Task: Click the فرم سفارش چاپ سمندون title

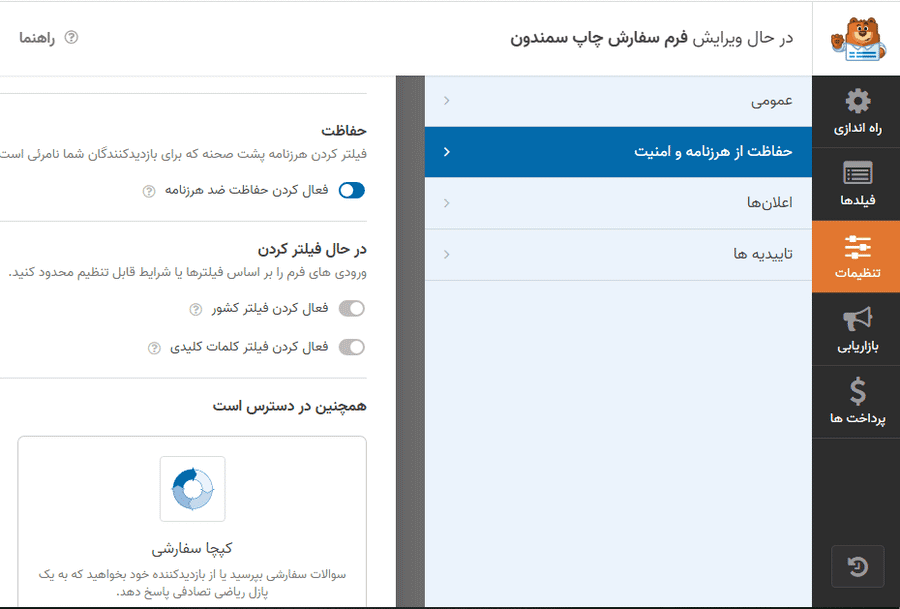Action: coord(599,38)
